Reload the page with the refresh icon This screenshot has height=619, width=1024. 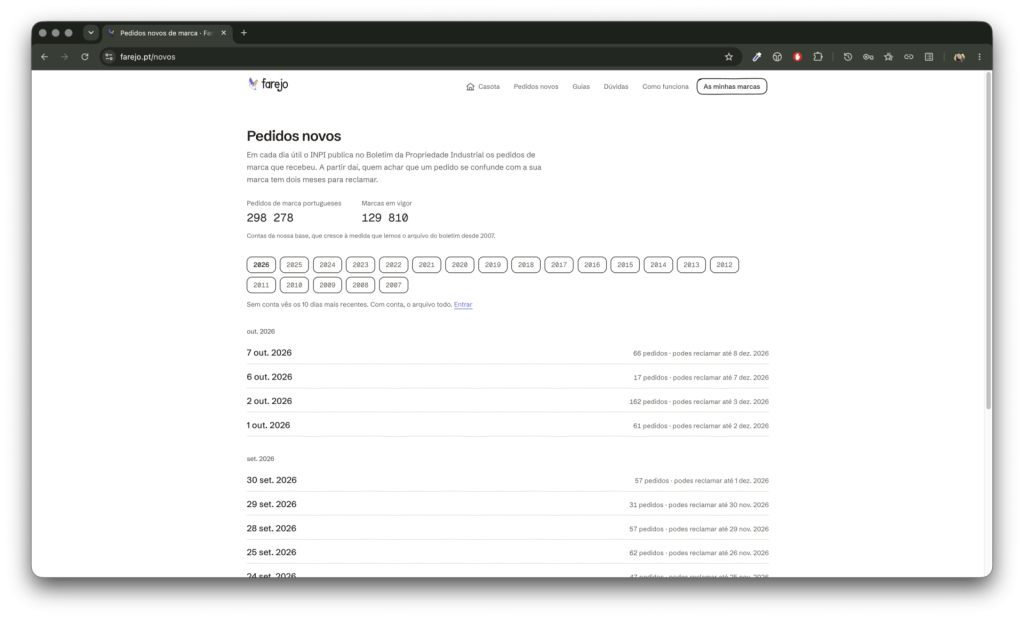84,57
